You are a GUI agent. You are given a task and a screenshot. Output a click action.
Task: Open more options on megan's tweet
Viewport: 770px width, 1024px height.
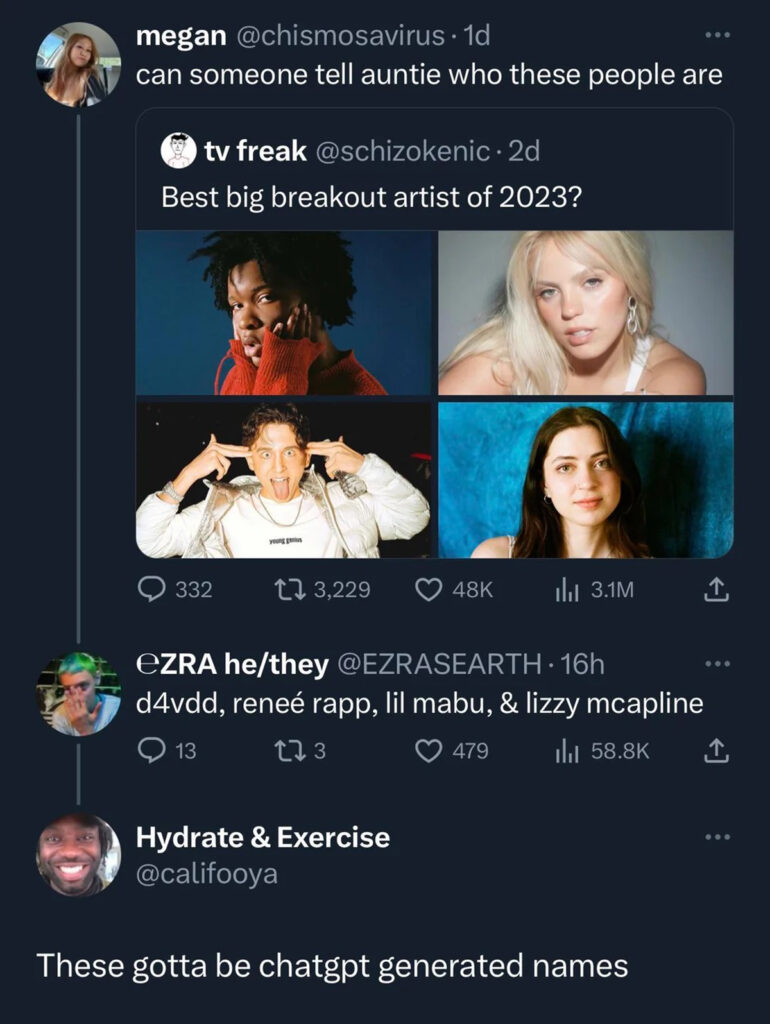tap(717, 36)
